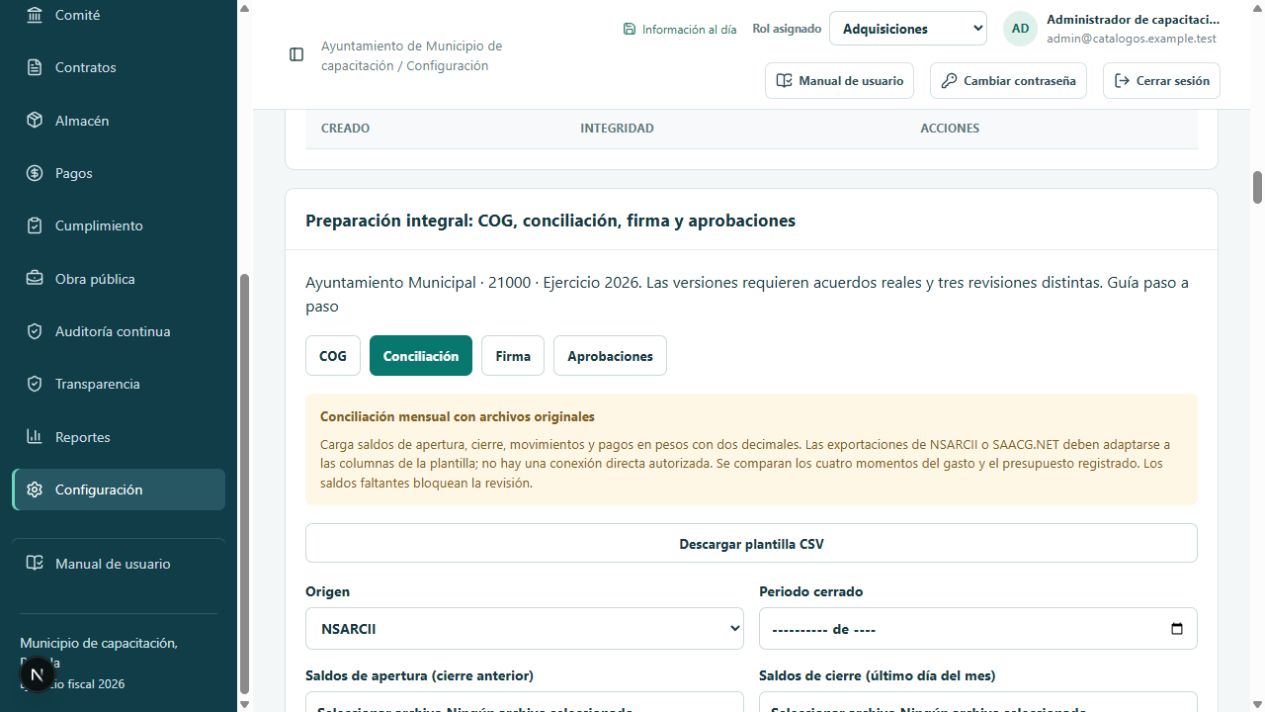The height and width of the screenshot is (712, 1265).
Task: Click the sidebar Manual de usuario book icon
Action: 35,563
